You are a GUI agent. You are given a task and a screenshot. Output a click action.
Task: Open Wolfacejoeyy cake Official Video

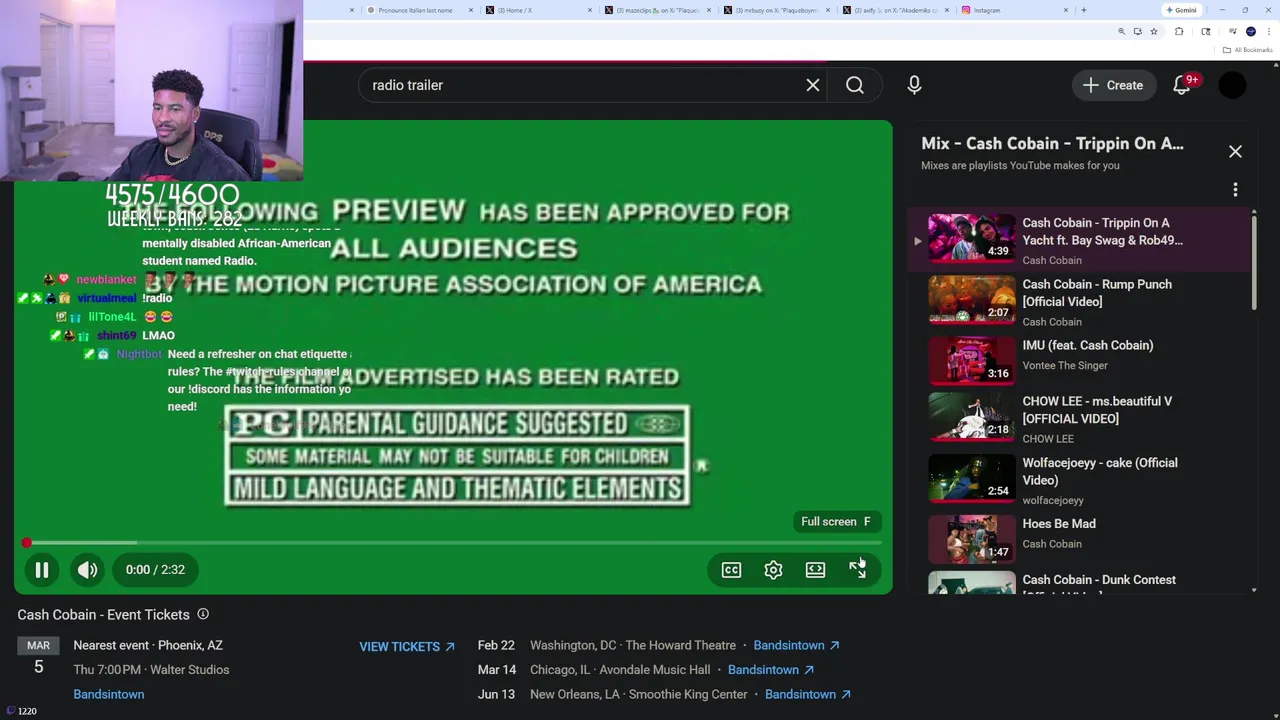1080,480
